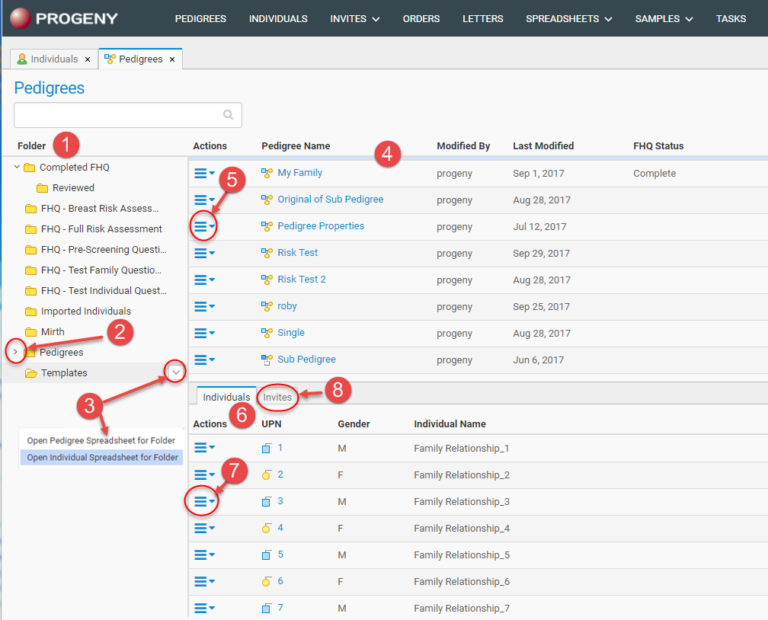Open the actions menu for individual 3

point(204,502)
